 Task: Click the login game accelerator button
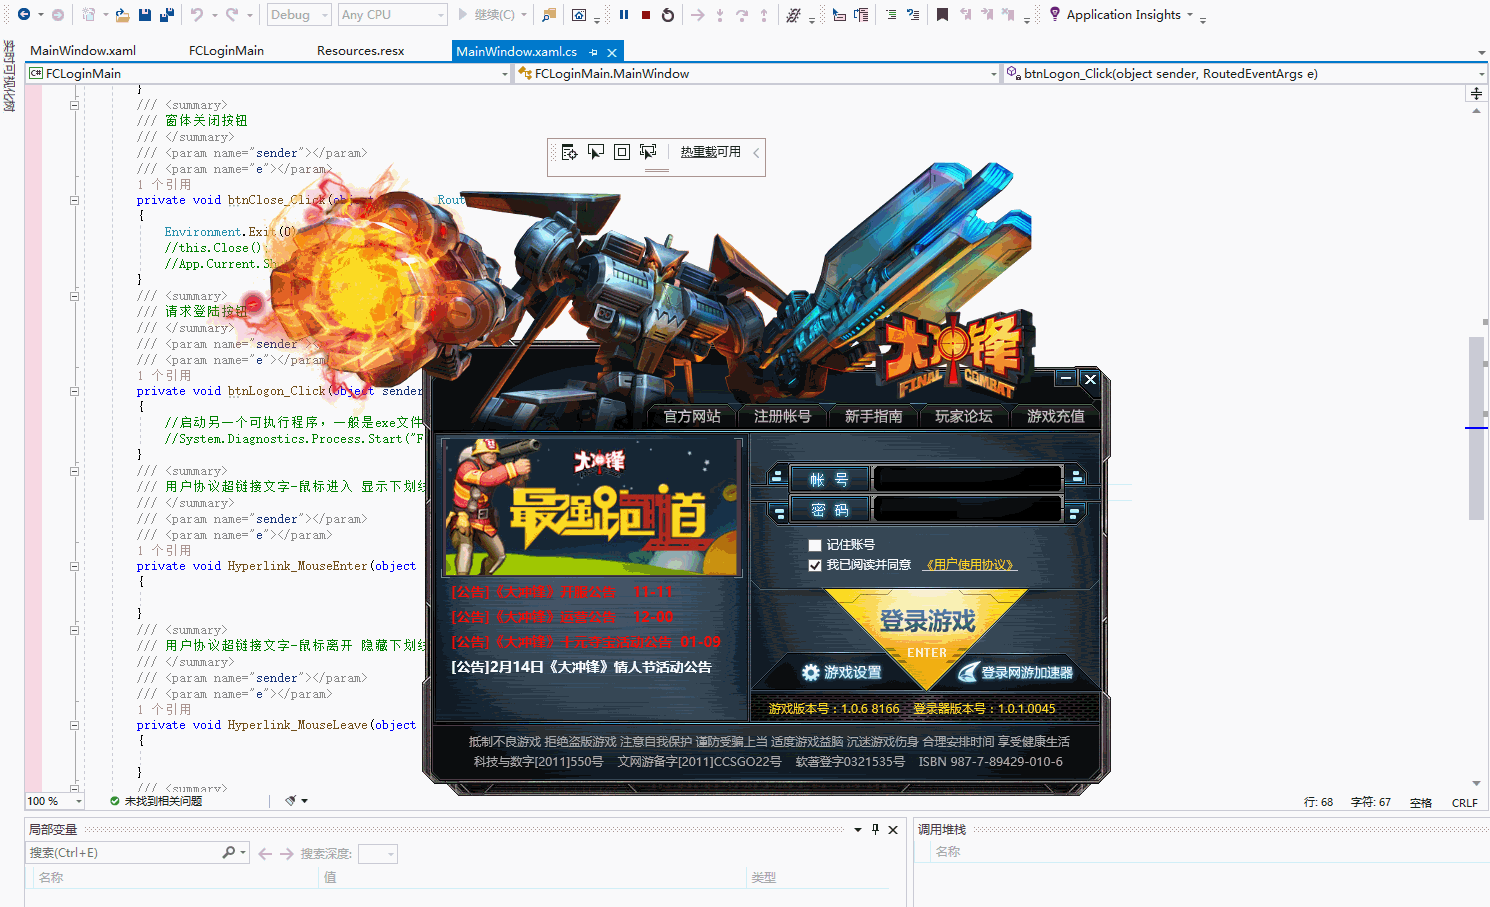pos(1016,673)
